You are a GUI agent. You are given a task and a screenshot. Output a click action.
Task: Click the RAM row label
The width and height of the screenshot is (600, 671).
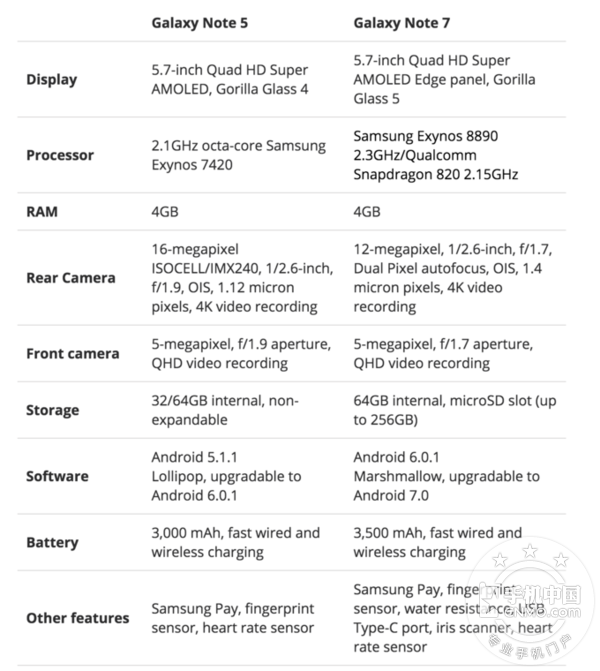coord(42,211)
